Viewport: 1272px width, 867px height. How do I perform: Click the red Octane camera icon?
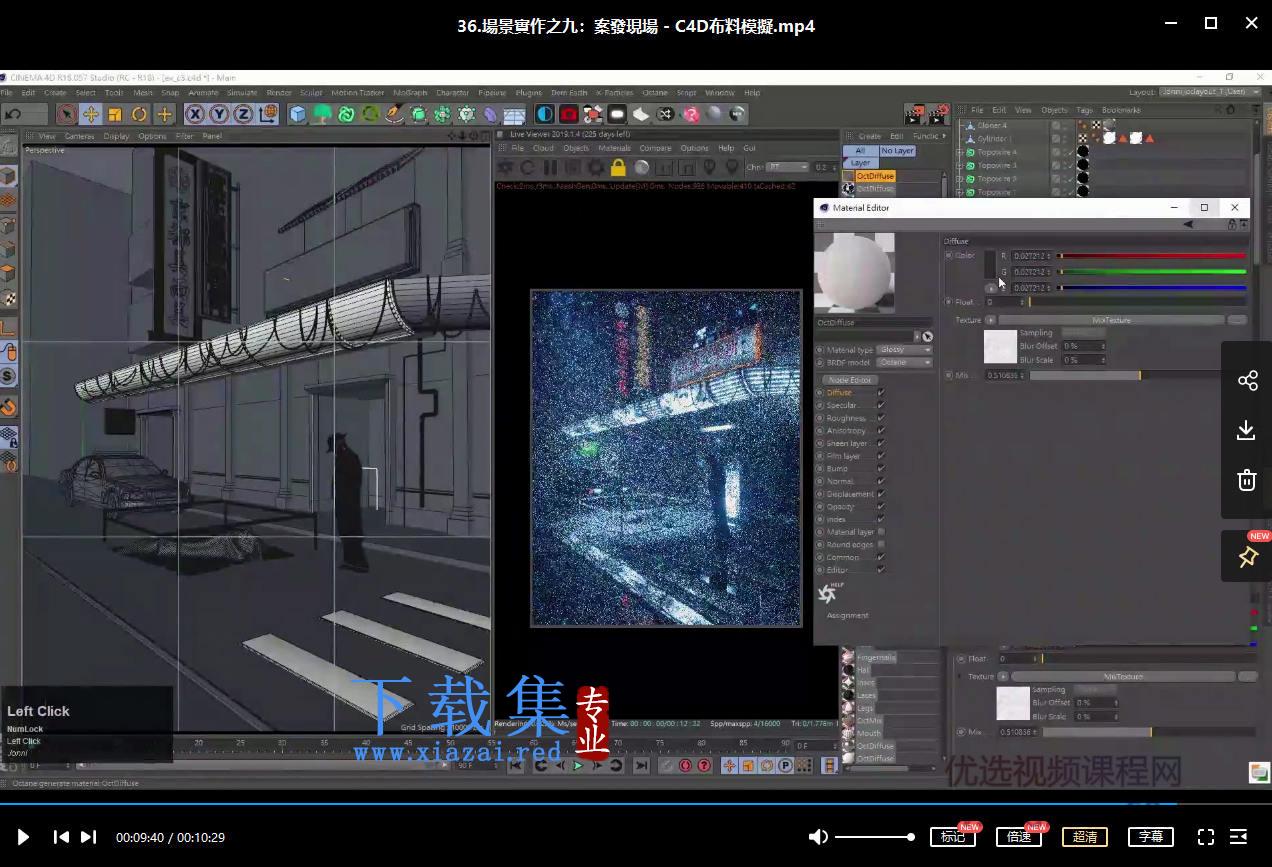[x=569, y=114]
